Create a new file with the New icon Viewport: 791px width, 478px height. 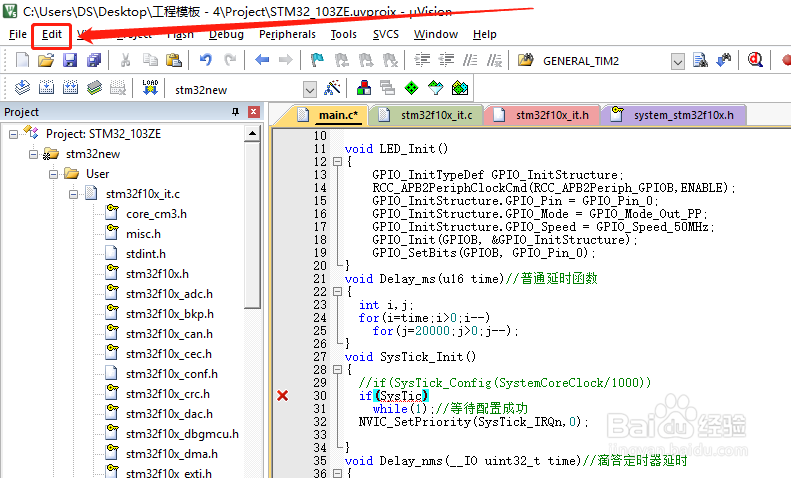click(x=22, y=60)
